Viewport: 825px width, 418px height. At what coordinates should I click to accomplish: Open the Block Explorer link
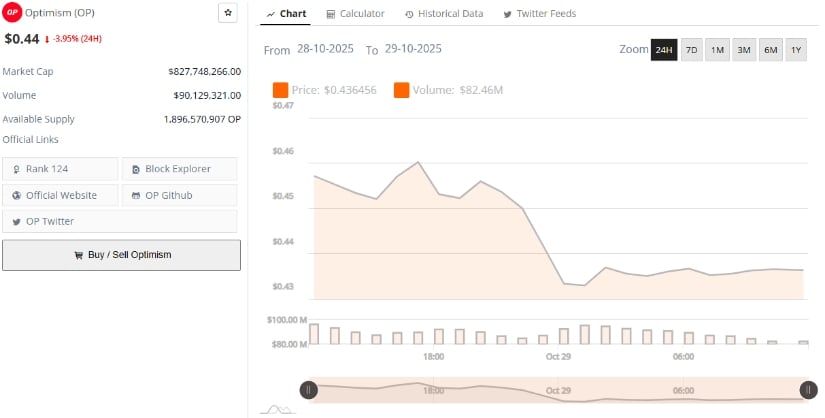pos(180,169)
